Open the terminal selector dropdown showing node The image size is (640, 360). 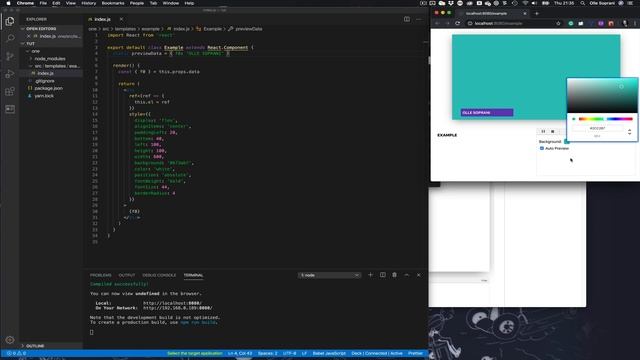(x=329, y=275)
